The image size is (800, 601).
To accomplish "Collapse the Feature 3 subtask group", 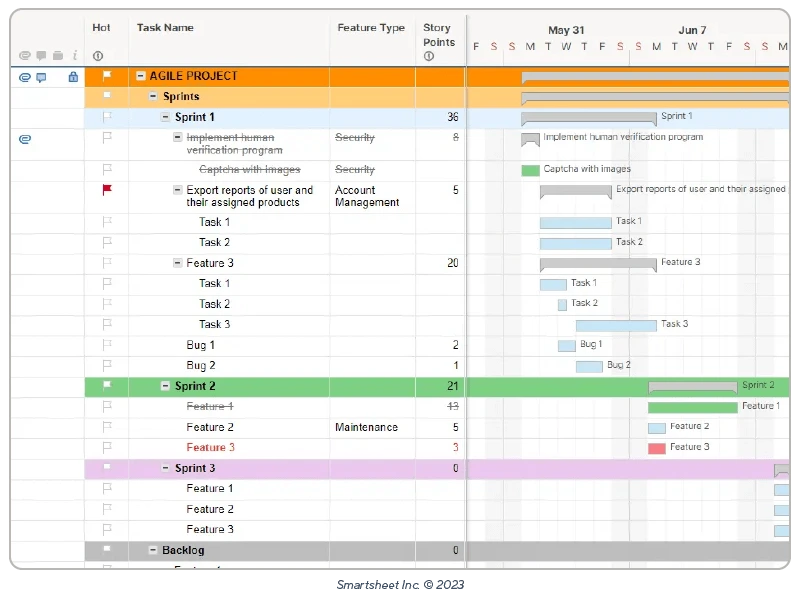I will pos(178,263).
